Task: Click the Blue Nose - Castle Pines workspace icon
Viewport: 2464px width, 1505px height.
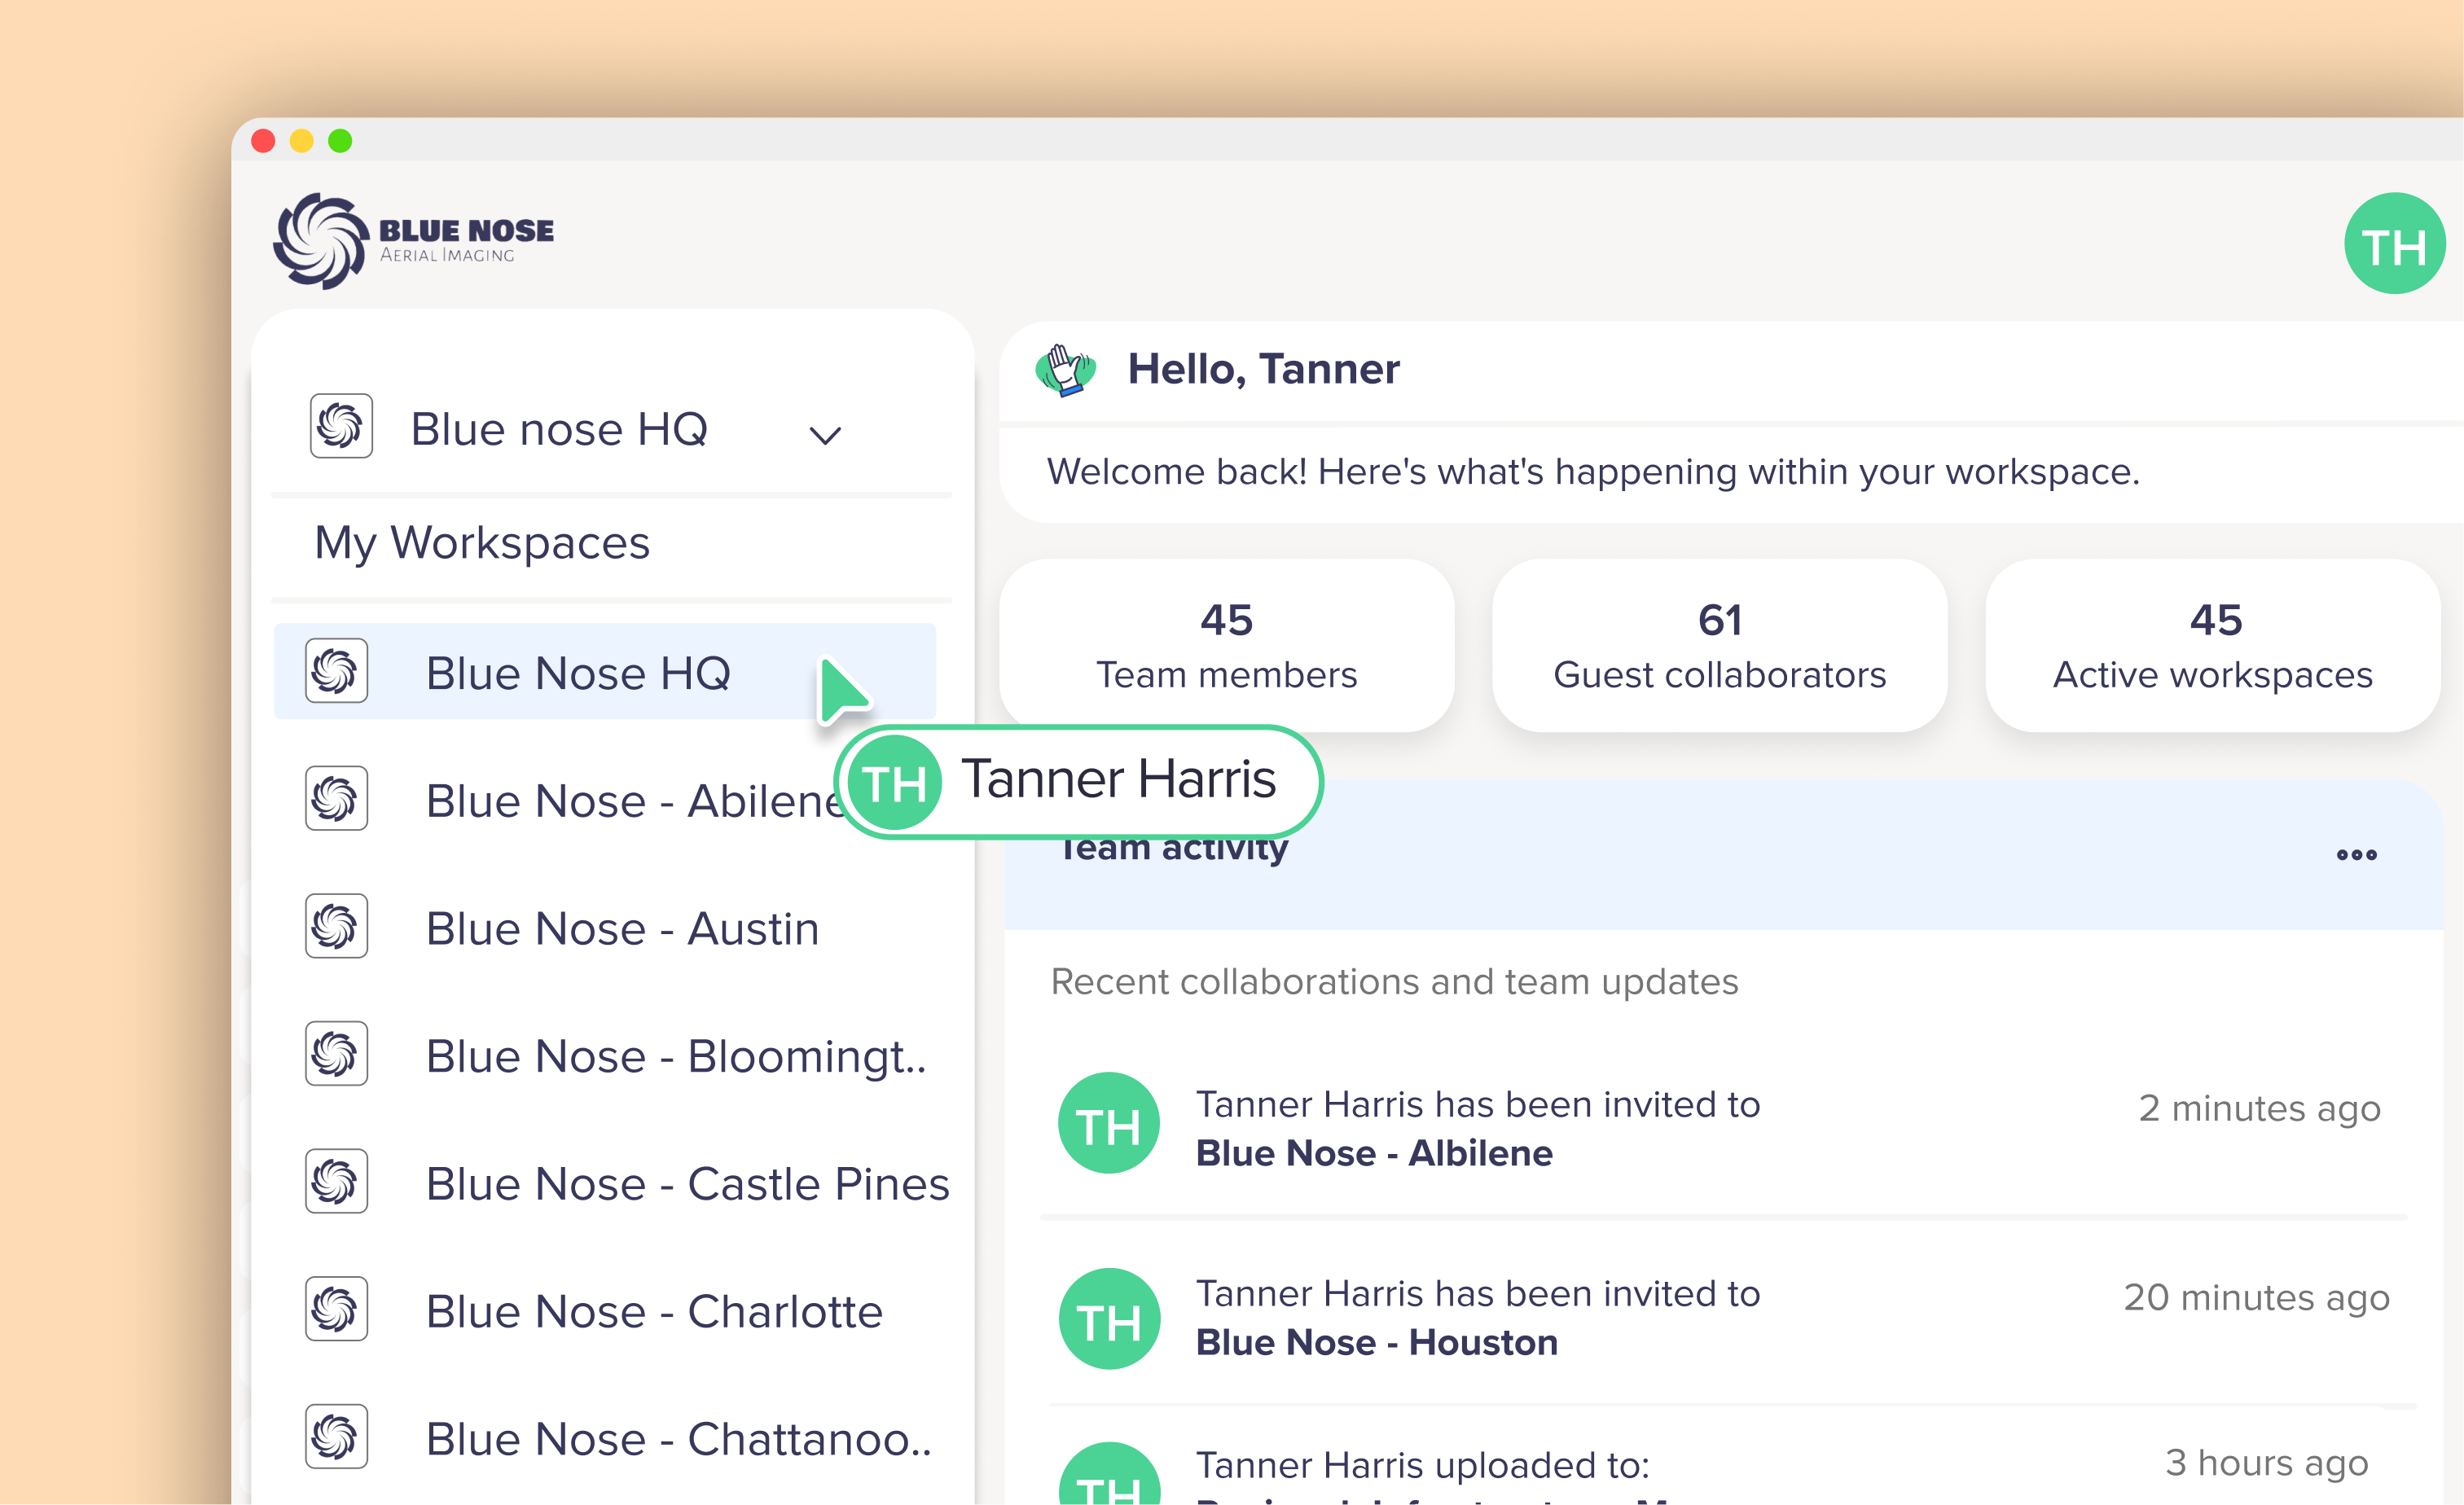Action: [336, 1182]
